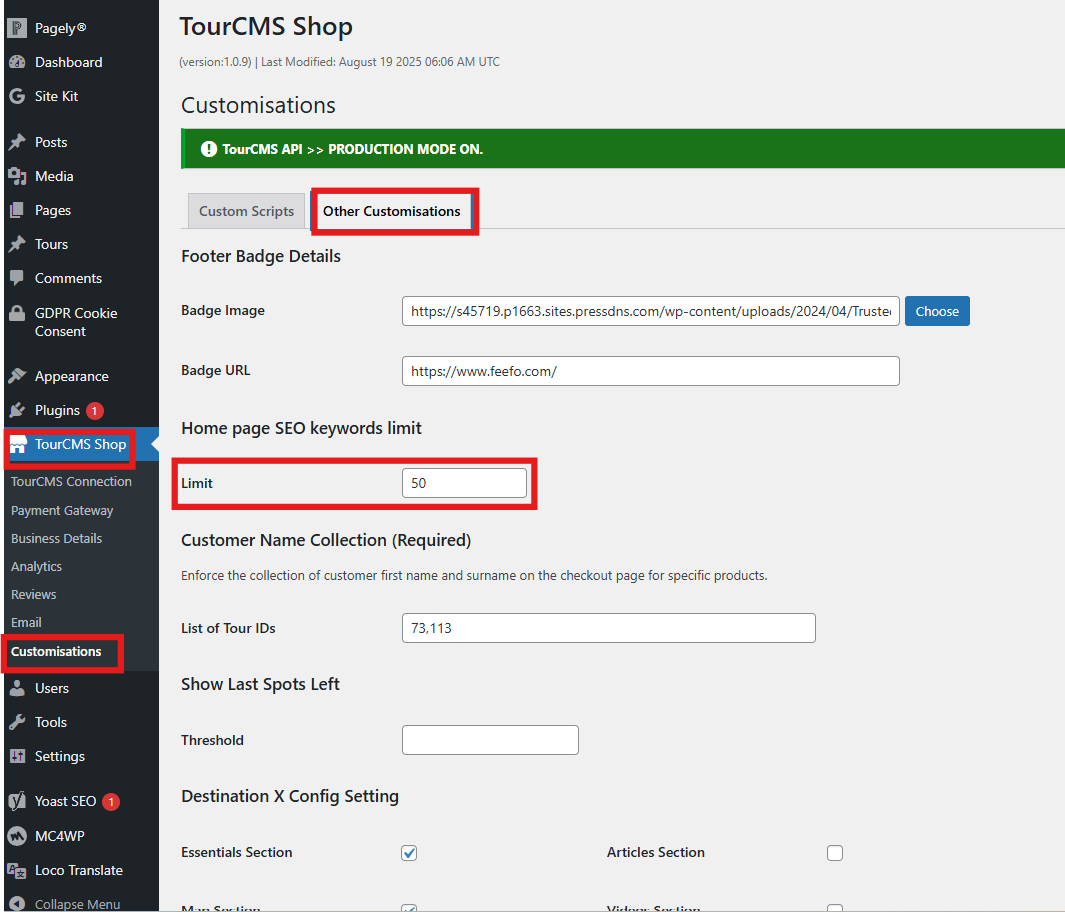
Task: Go to Dashboard in sidebar
Action: coord(69,62)
